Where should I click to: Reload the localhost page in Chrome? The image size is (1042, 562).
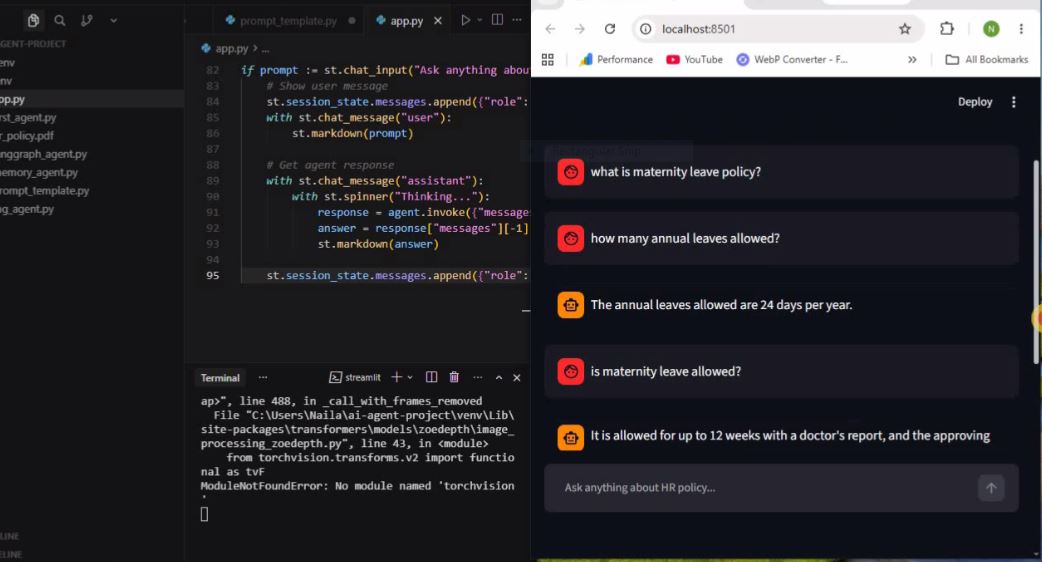pyautogui.click(x=609, y=29)
